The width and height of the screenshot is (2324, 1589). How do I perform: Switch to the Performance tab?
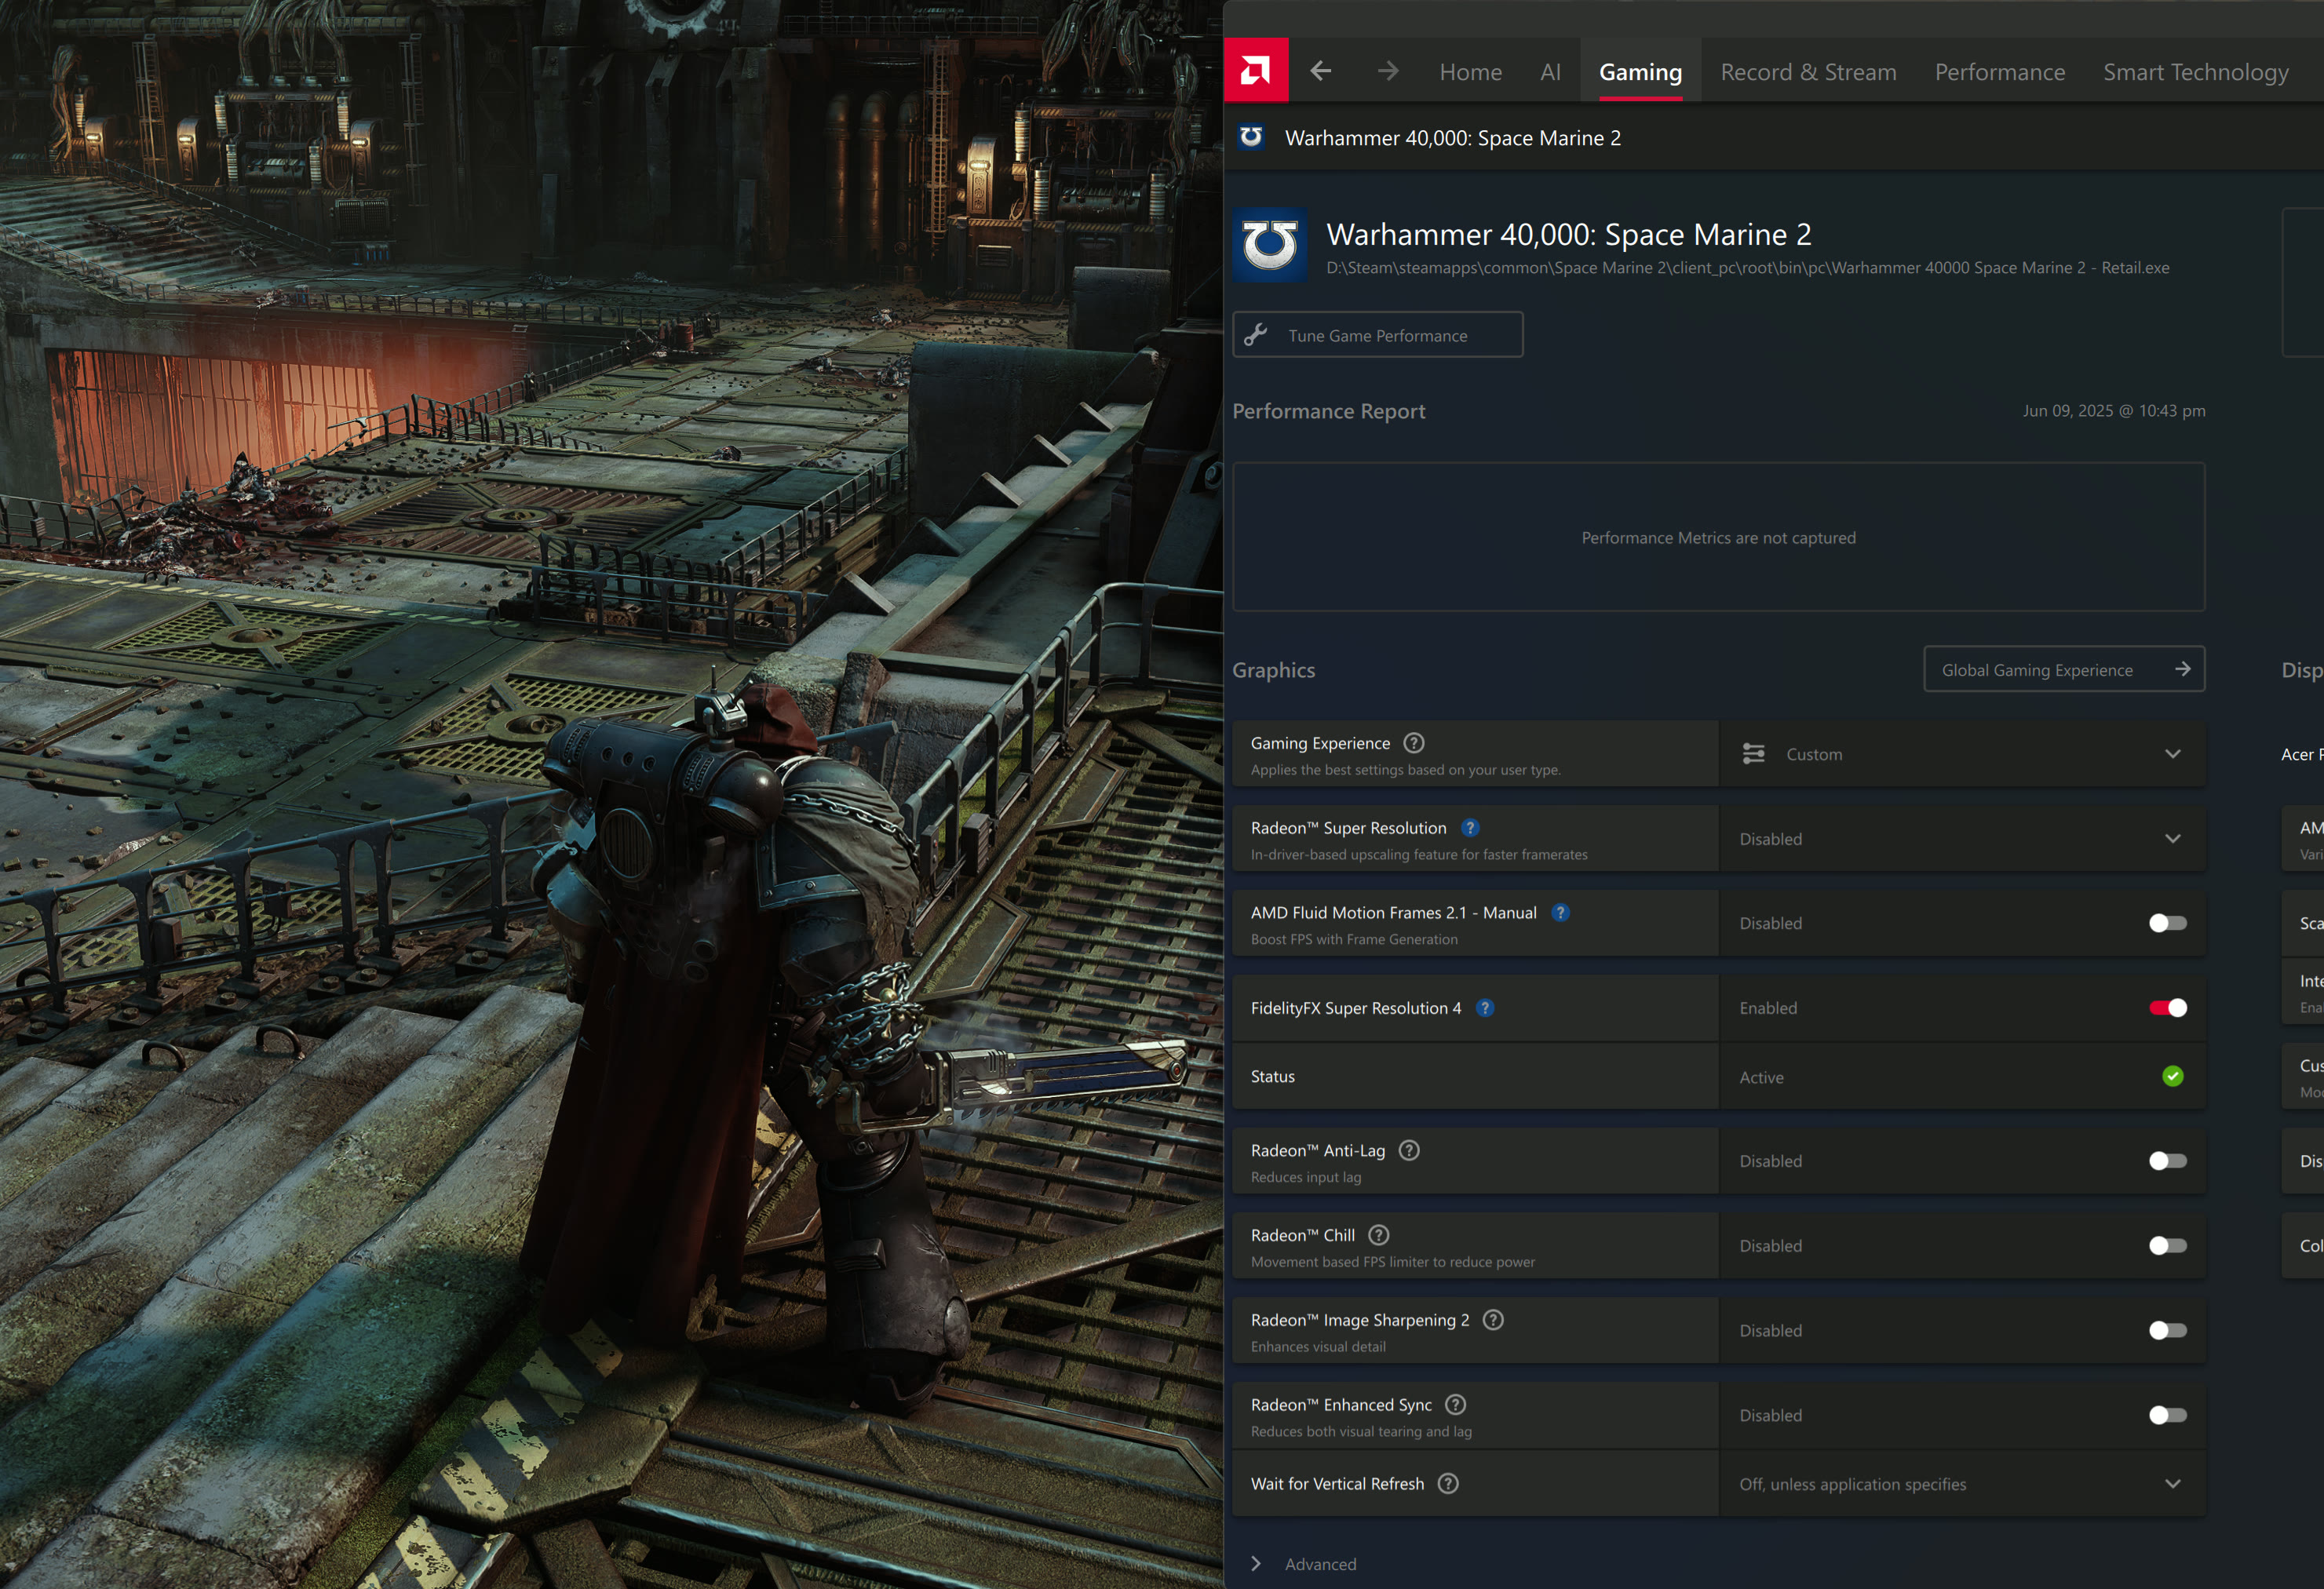pos(1999,72)
